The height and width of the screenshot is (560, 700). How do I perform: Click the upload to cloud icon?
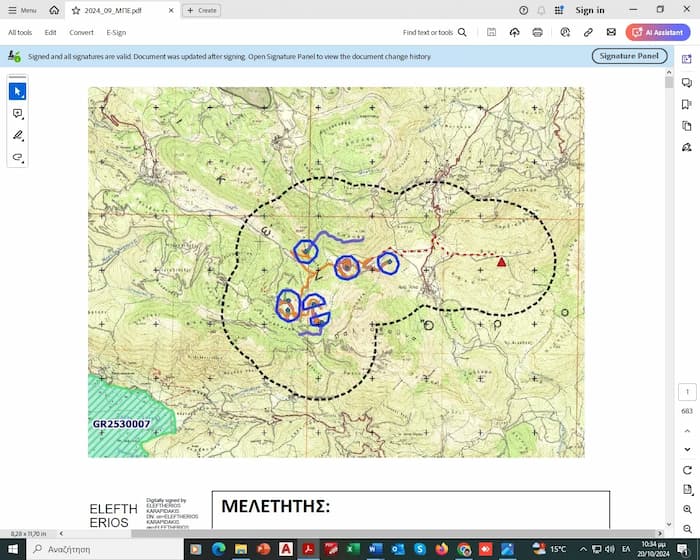tap(514, 32)
